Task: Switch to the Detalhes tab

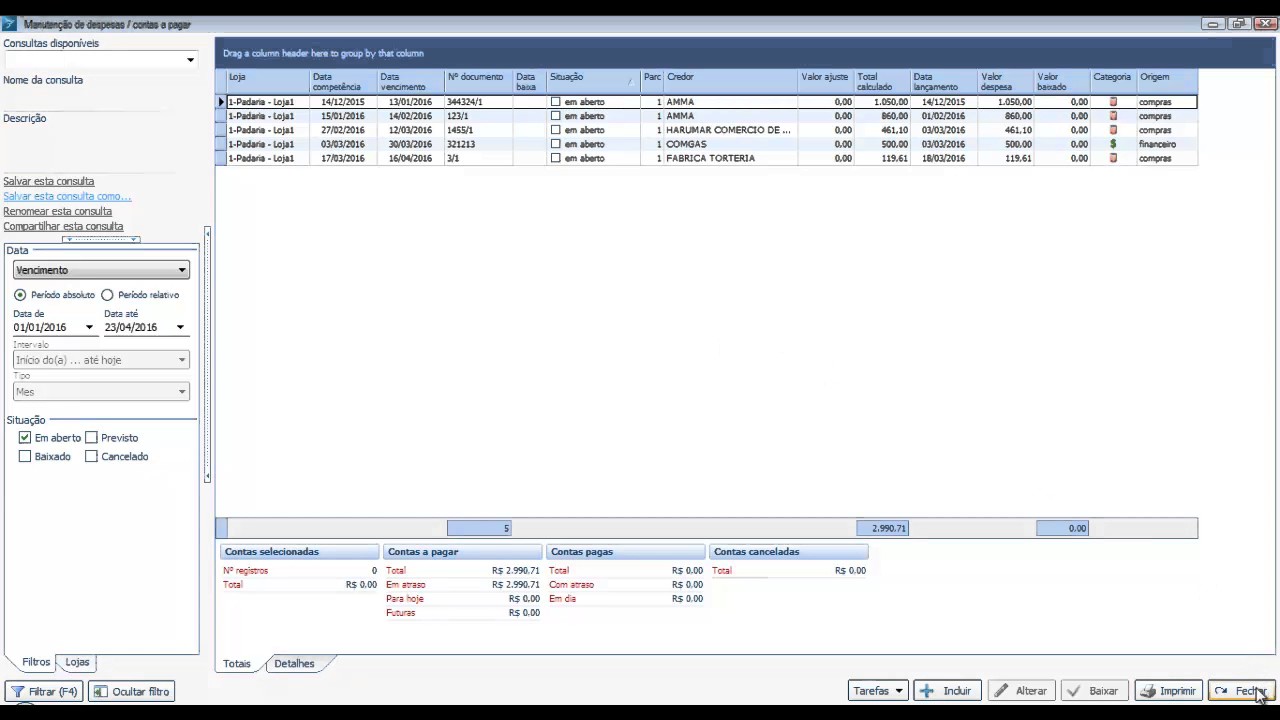Action: pos(294,664)
